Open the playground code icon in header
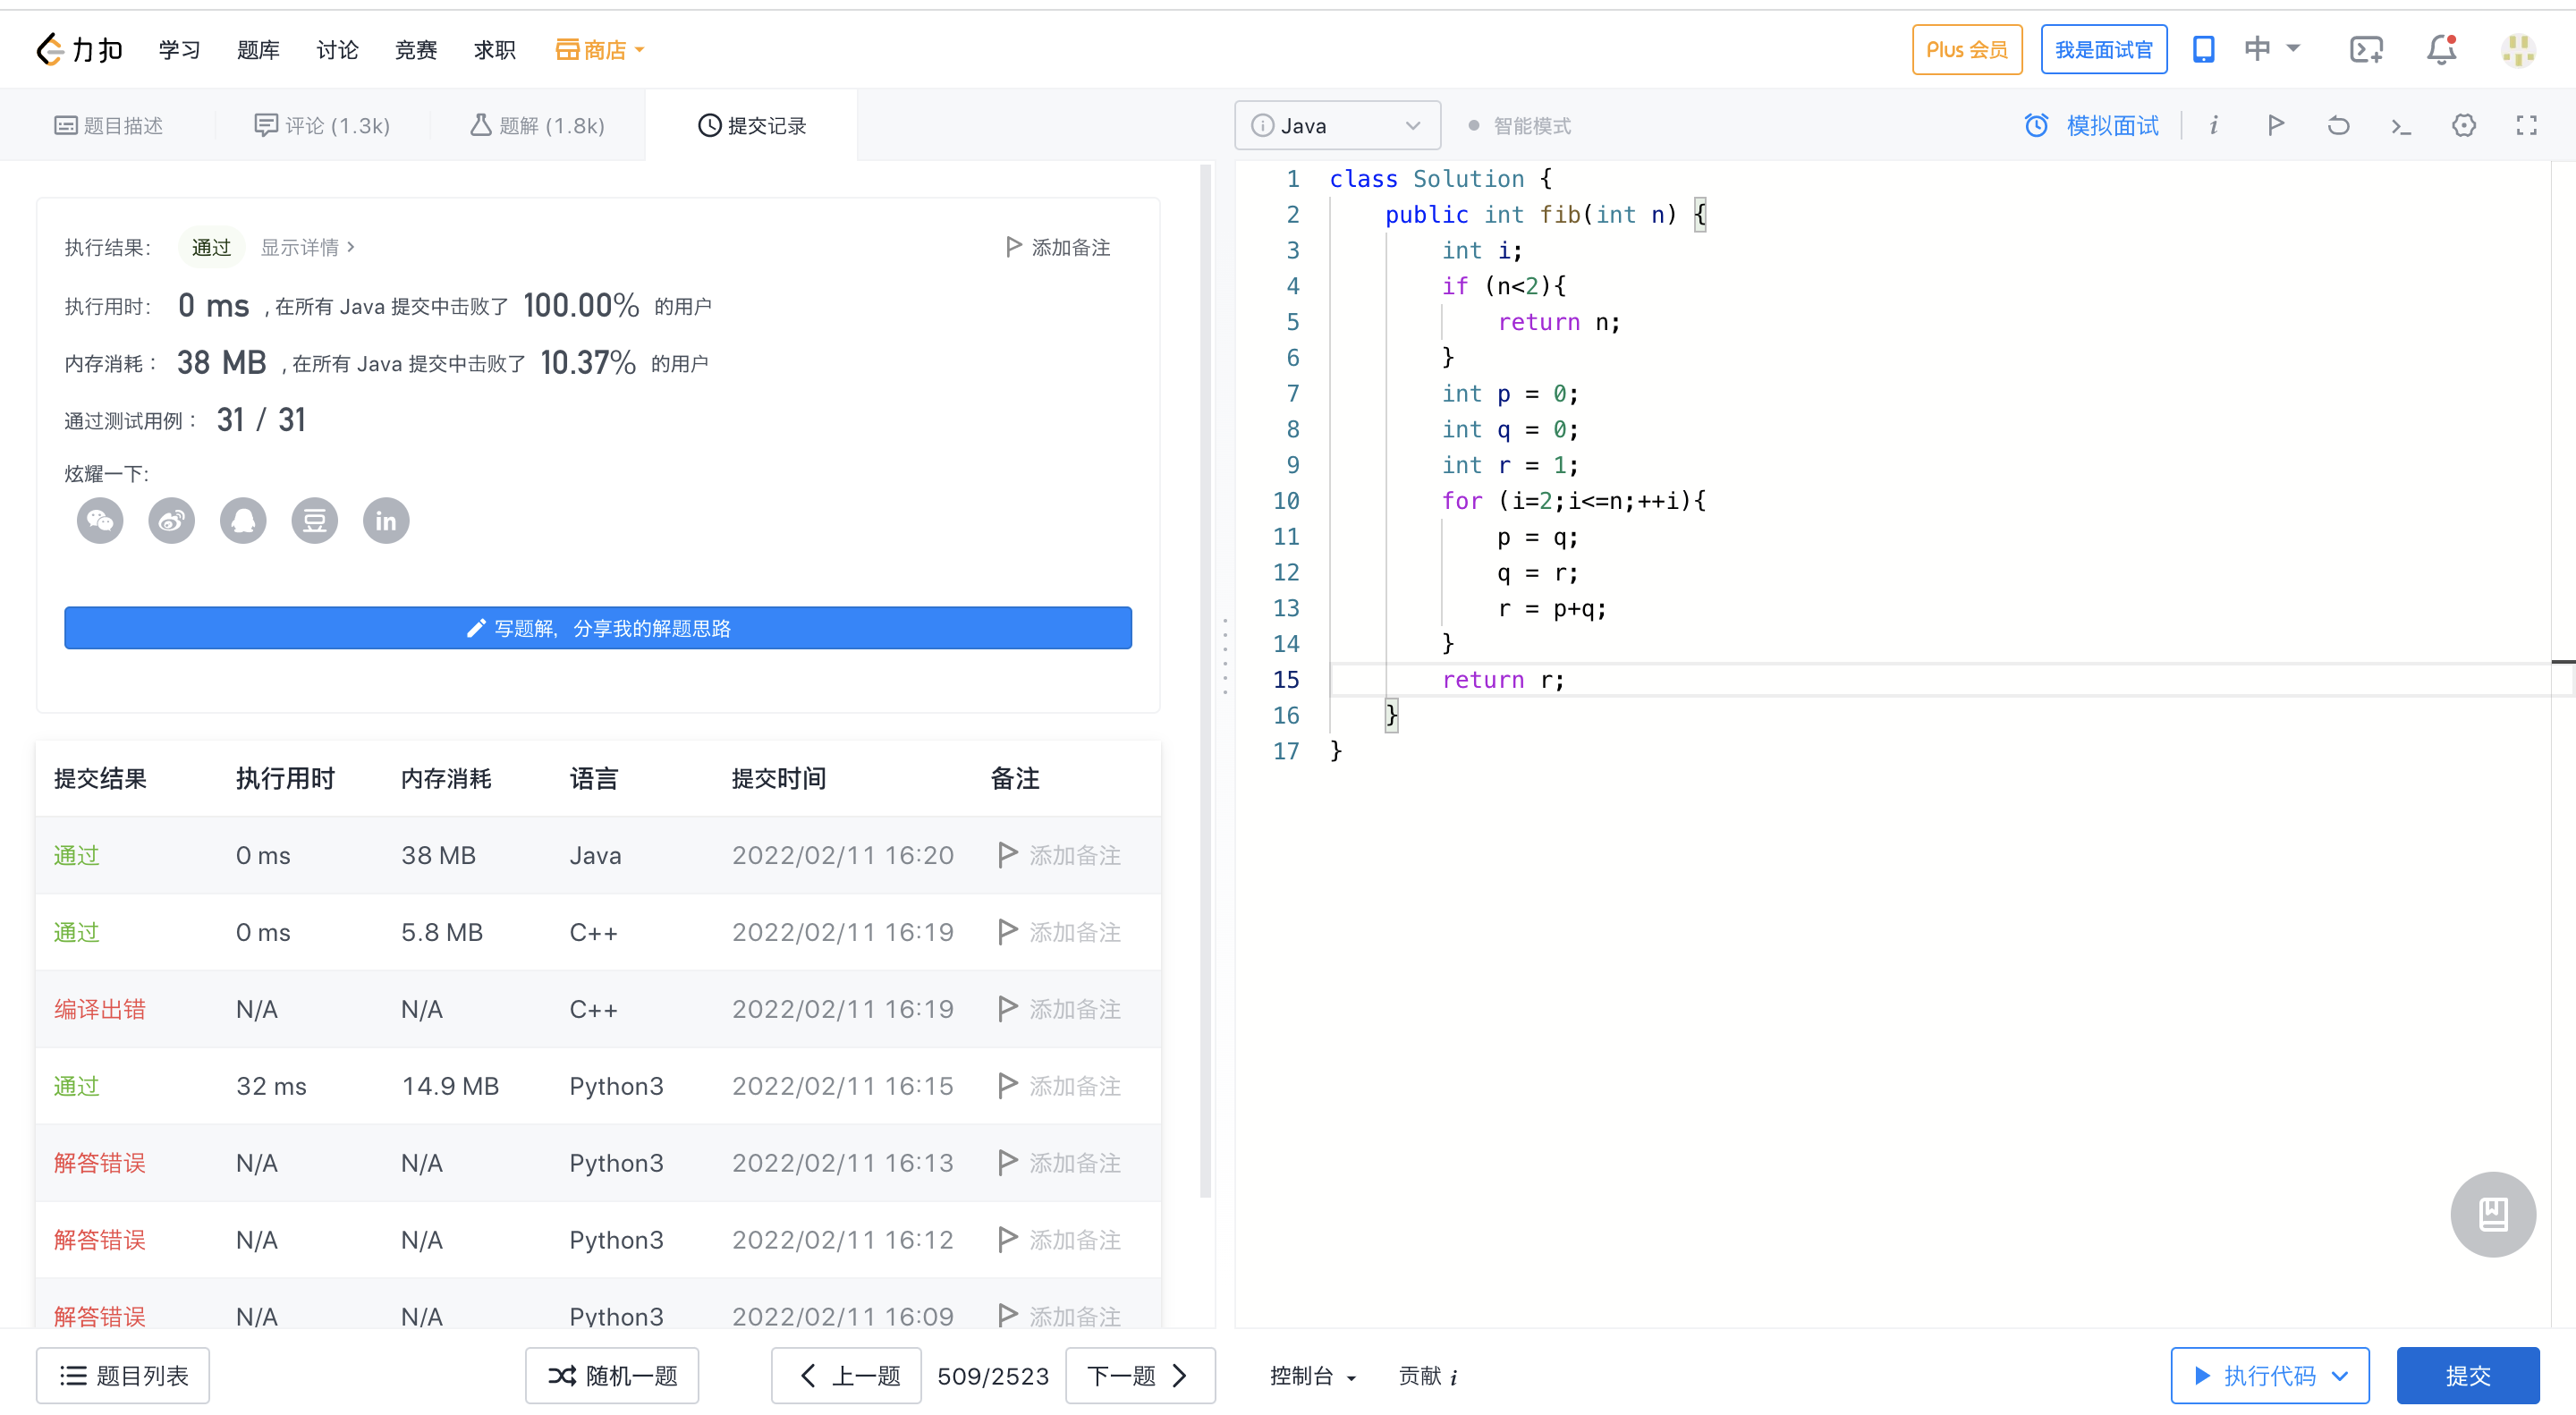The width and height of the screenshot is (2576, 1415). [2366, 49]
